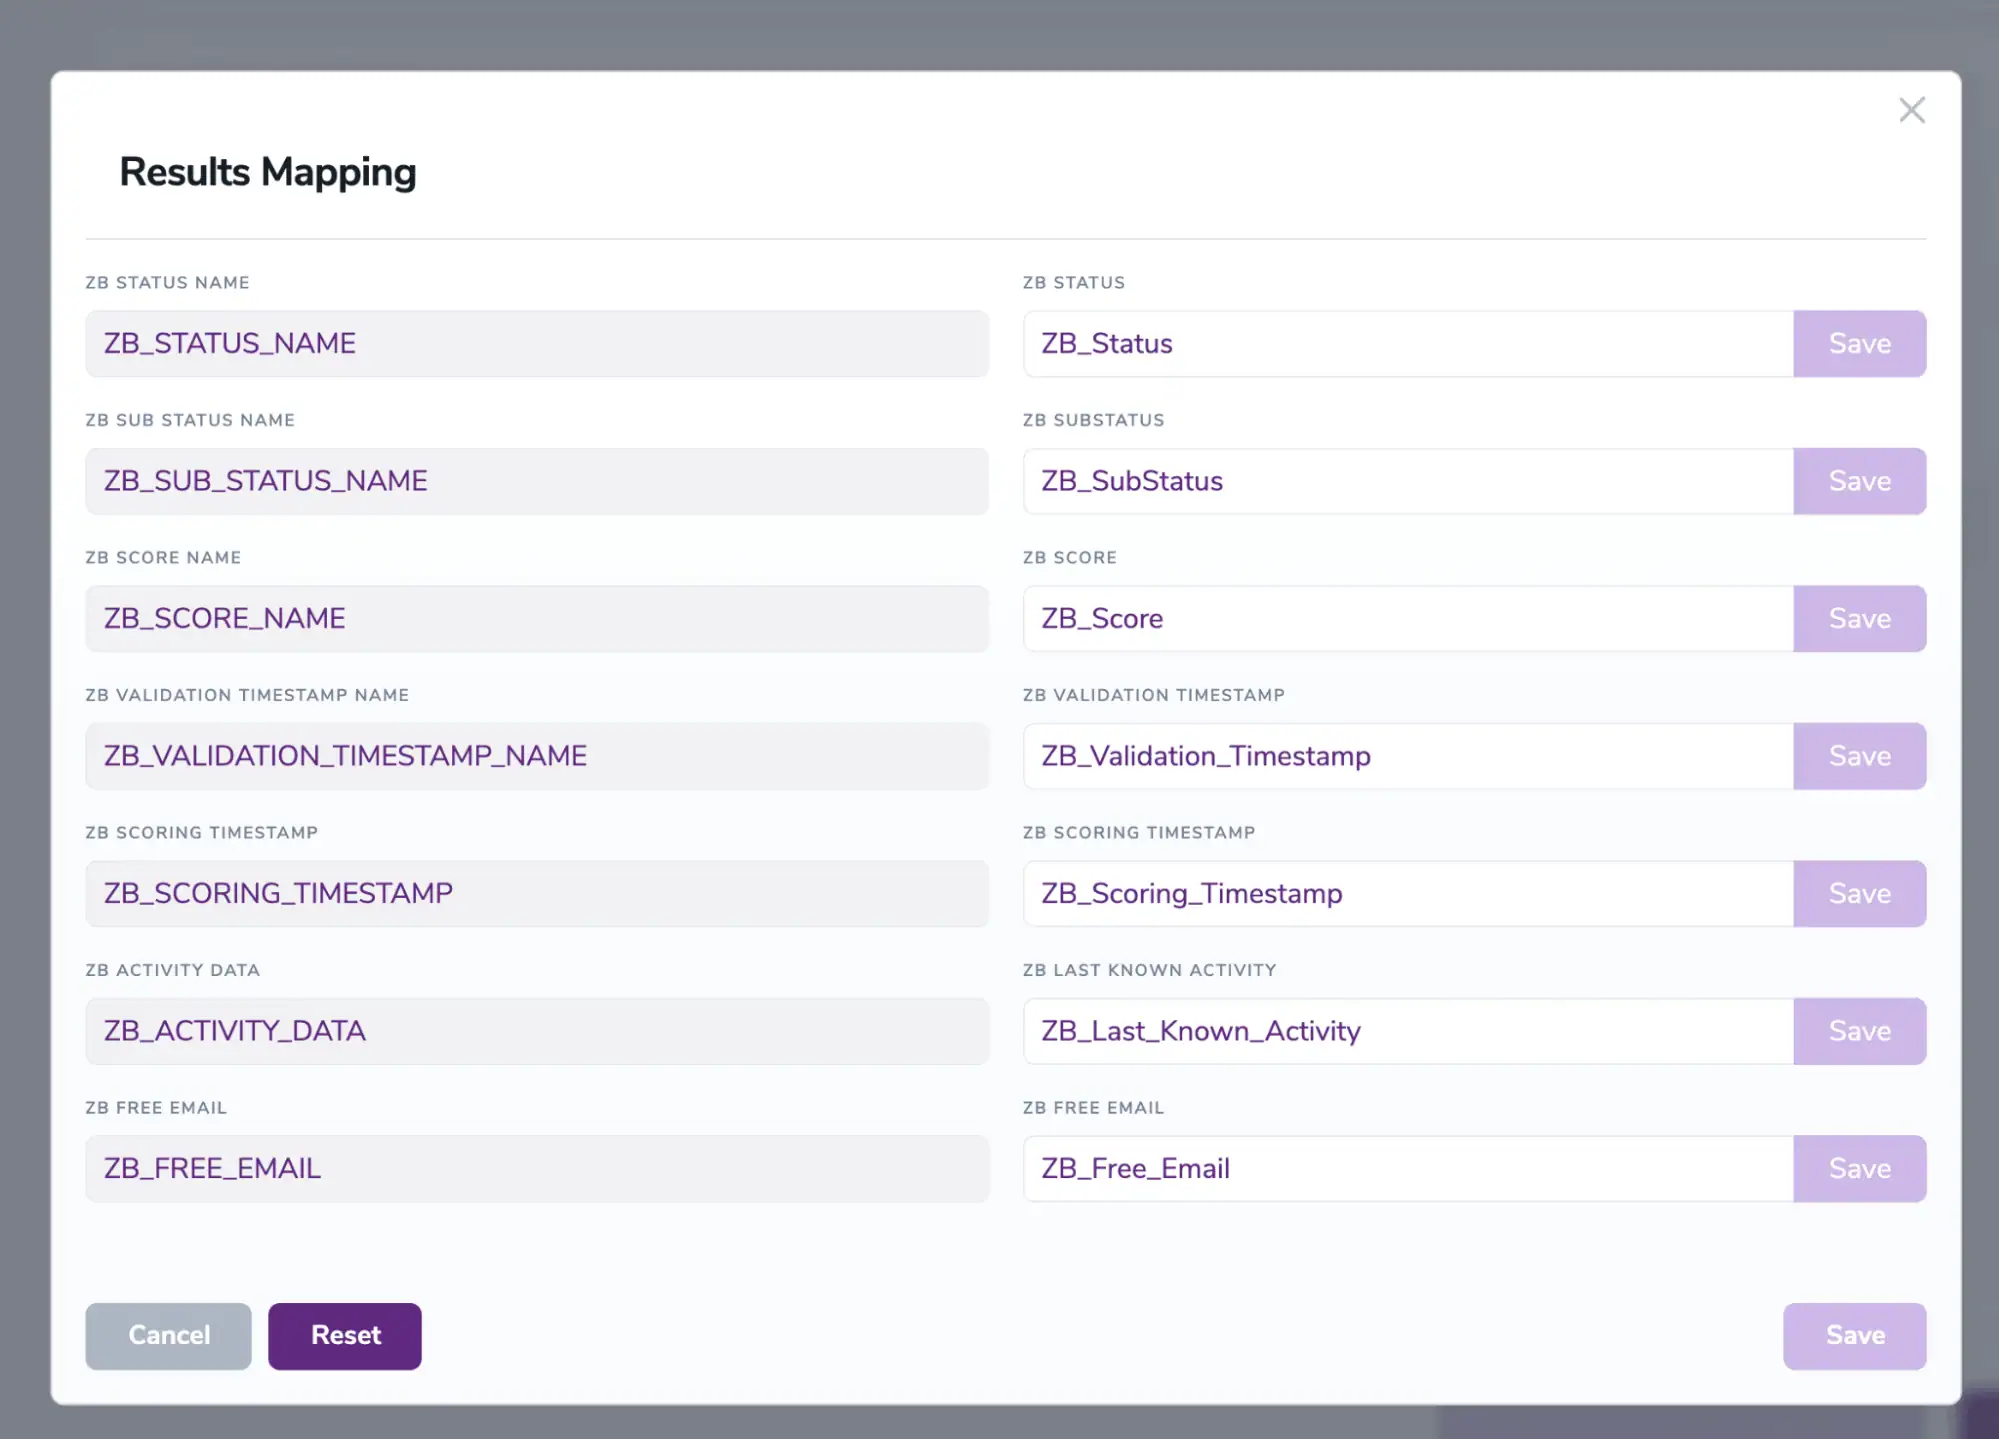Screen dimensions: 1999x1439
Task: Save the ZB Free Email mapping
Action: click(1858, 1168)
